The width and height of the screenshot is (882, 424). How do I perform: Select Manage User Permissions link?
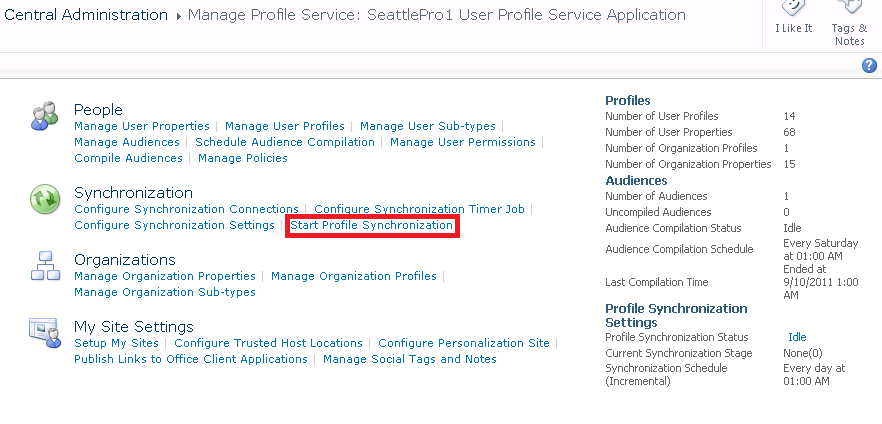(x=463, y=142)
